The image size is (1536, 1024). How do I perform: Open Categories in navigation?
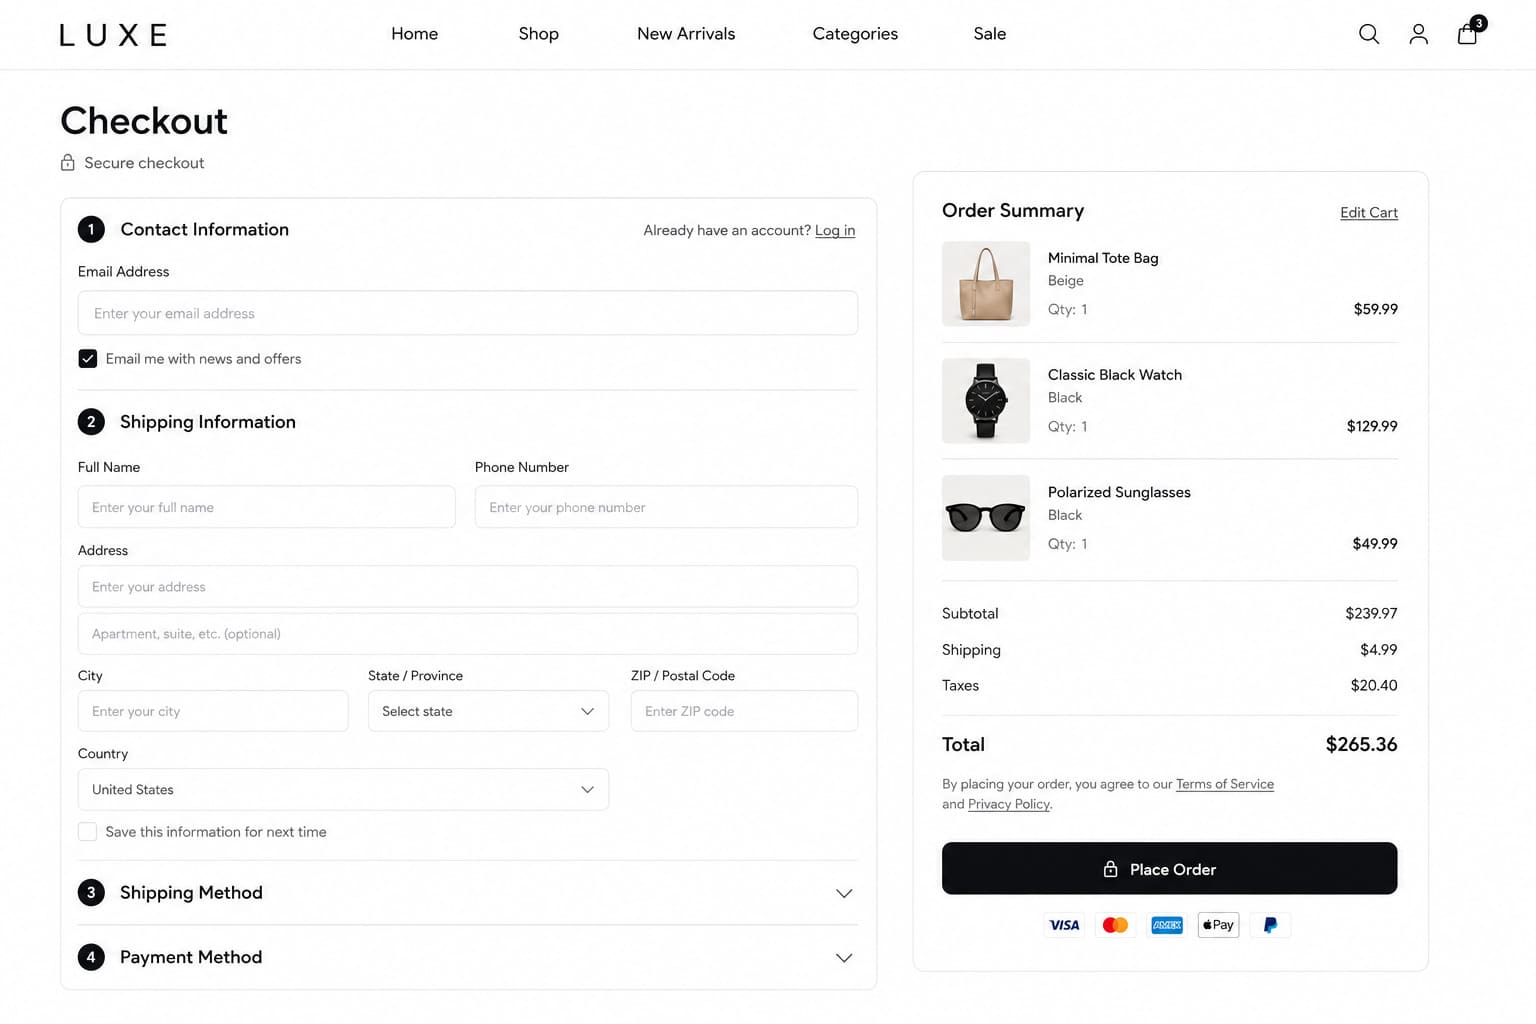[855, 34]
